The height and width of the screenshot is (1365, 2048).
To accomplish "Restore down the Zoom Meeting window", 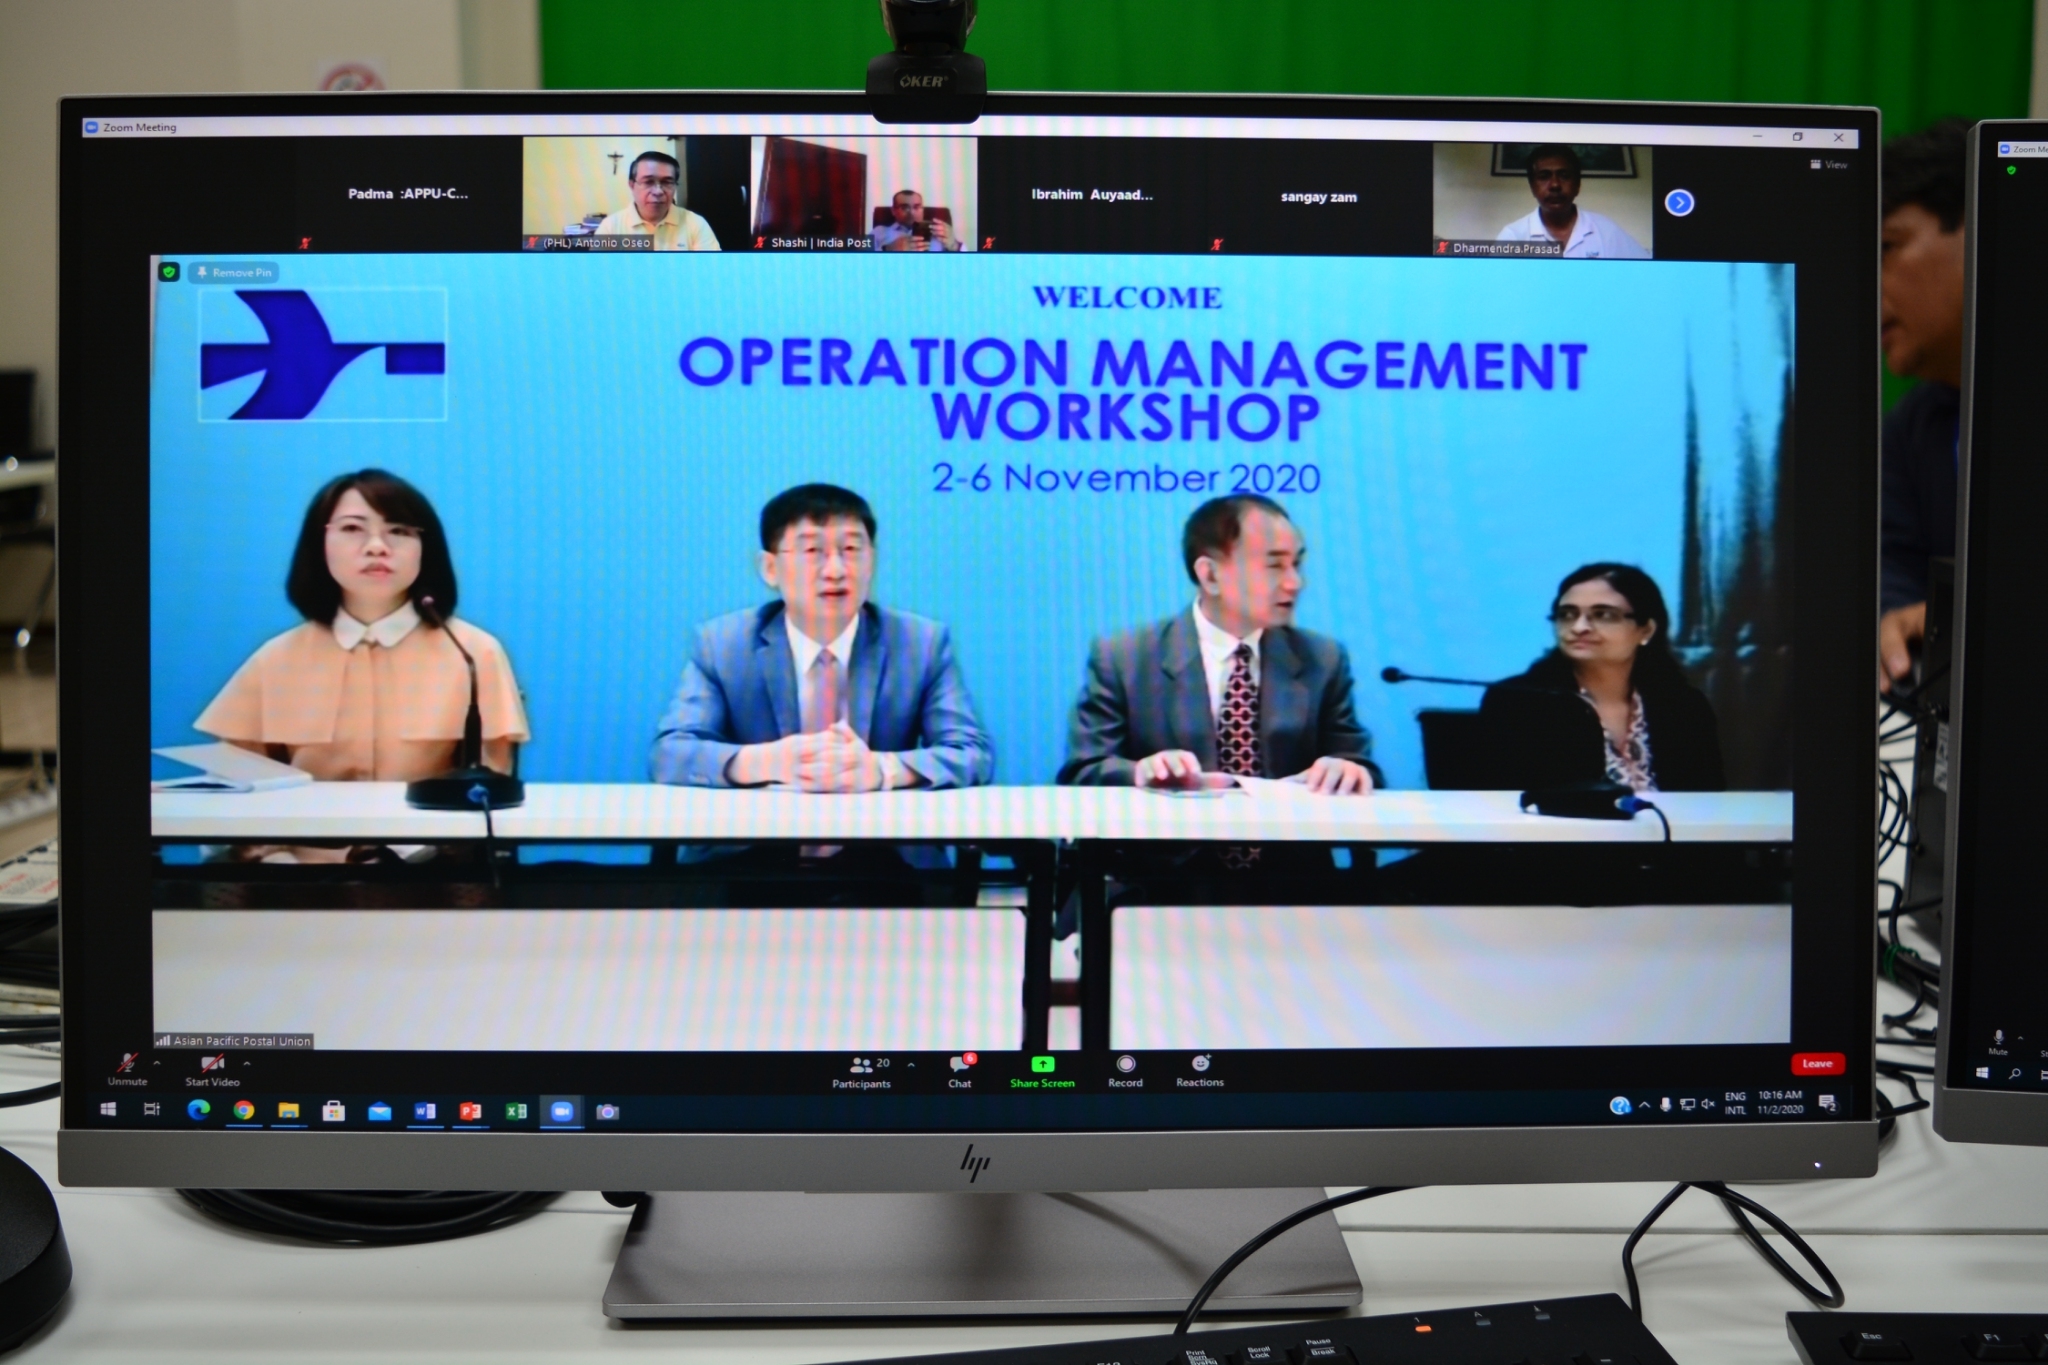I will [x=1798, y=137].
